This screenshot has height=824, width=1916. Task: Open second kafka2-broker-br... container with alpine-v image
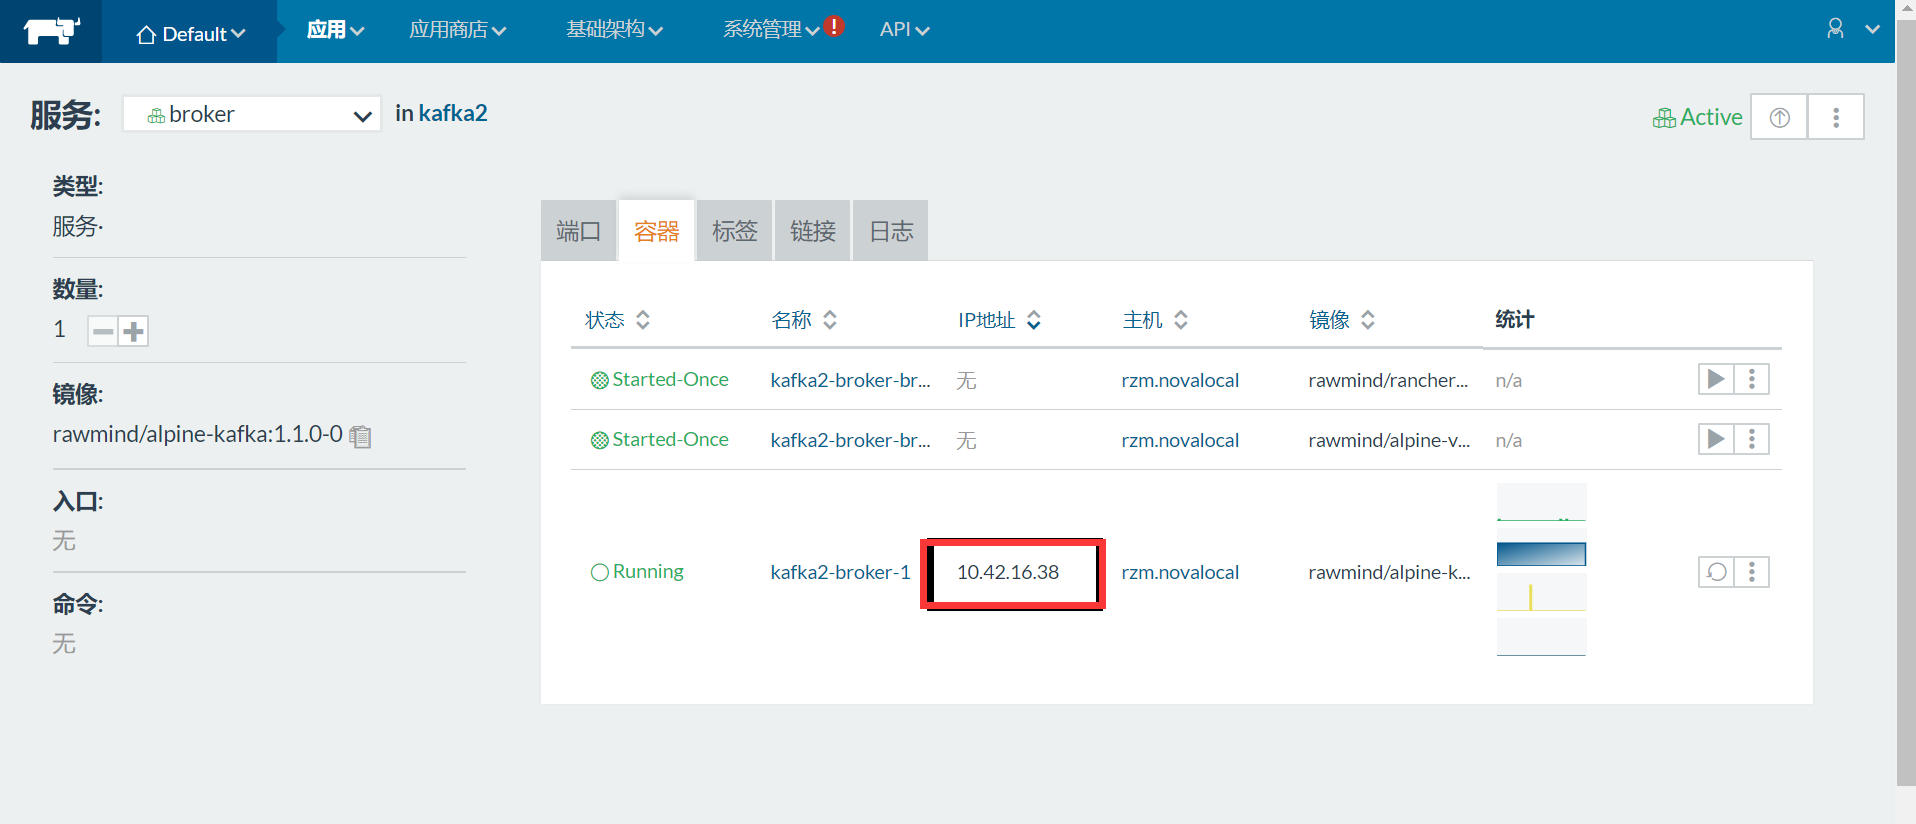[850, 440]
